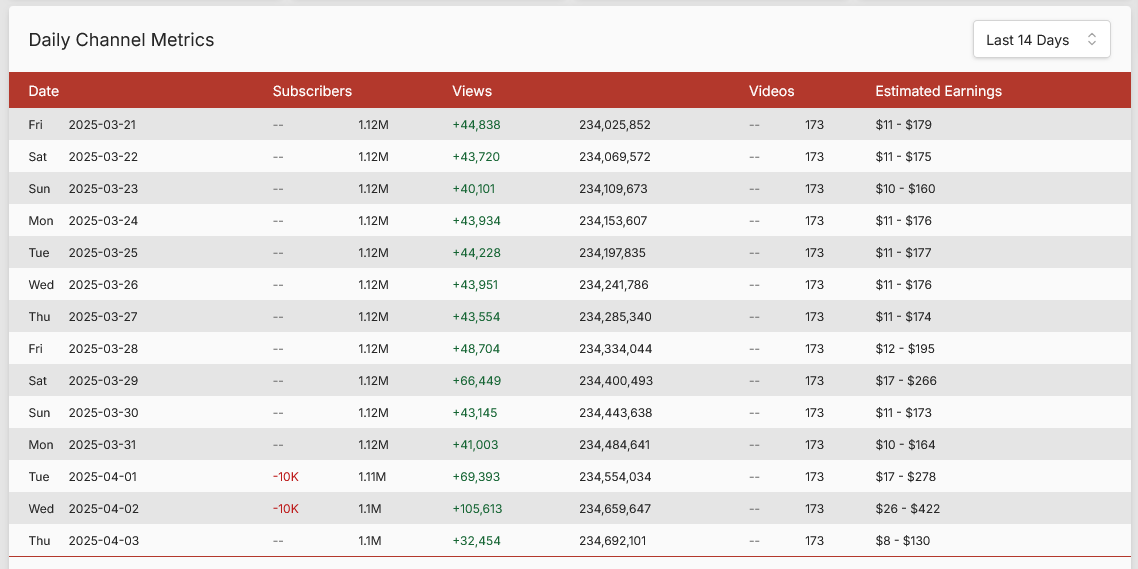Click total views 234,025,852
The width and height of the screenshot is (1138, 569).
click(x=614, y=125)
